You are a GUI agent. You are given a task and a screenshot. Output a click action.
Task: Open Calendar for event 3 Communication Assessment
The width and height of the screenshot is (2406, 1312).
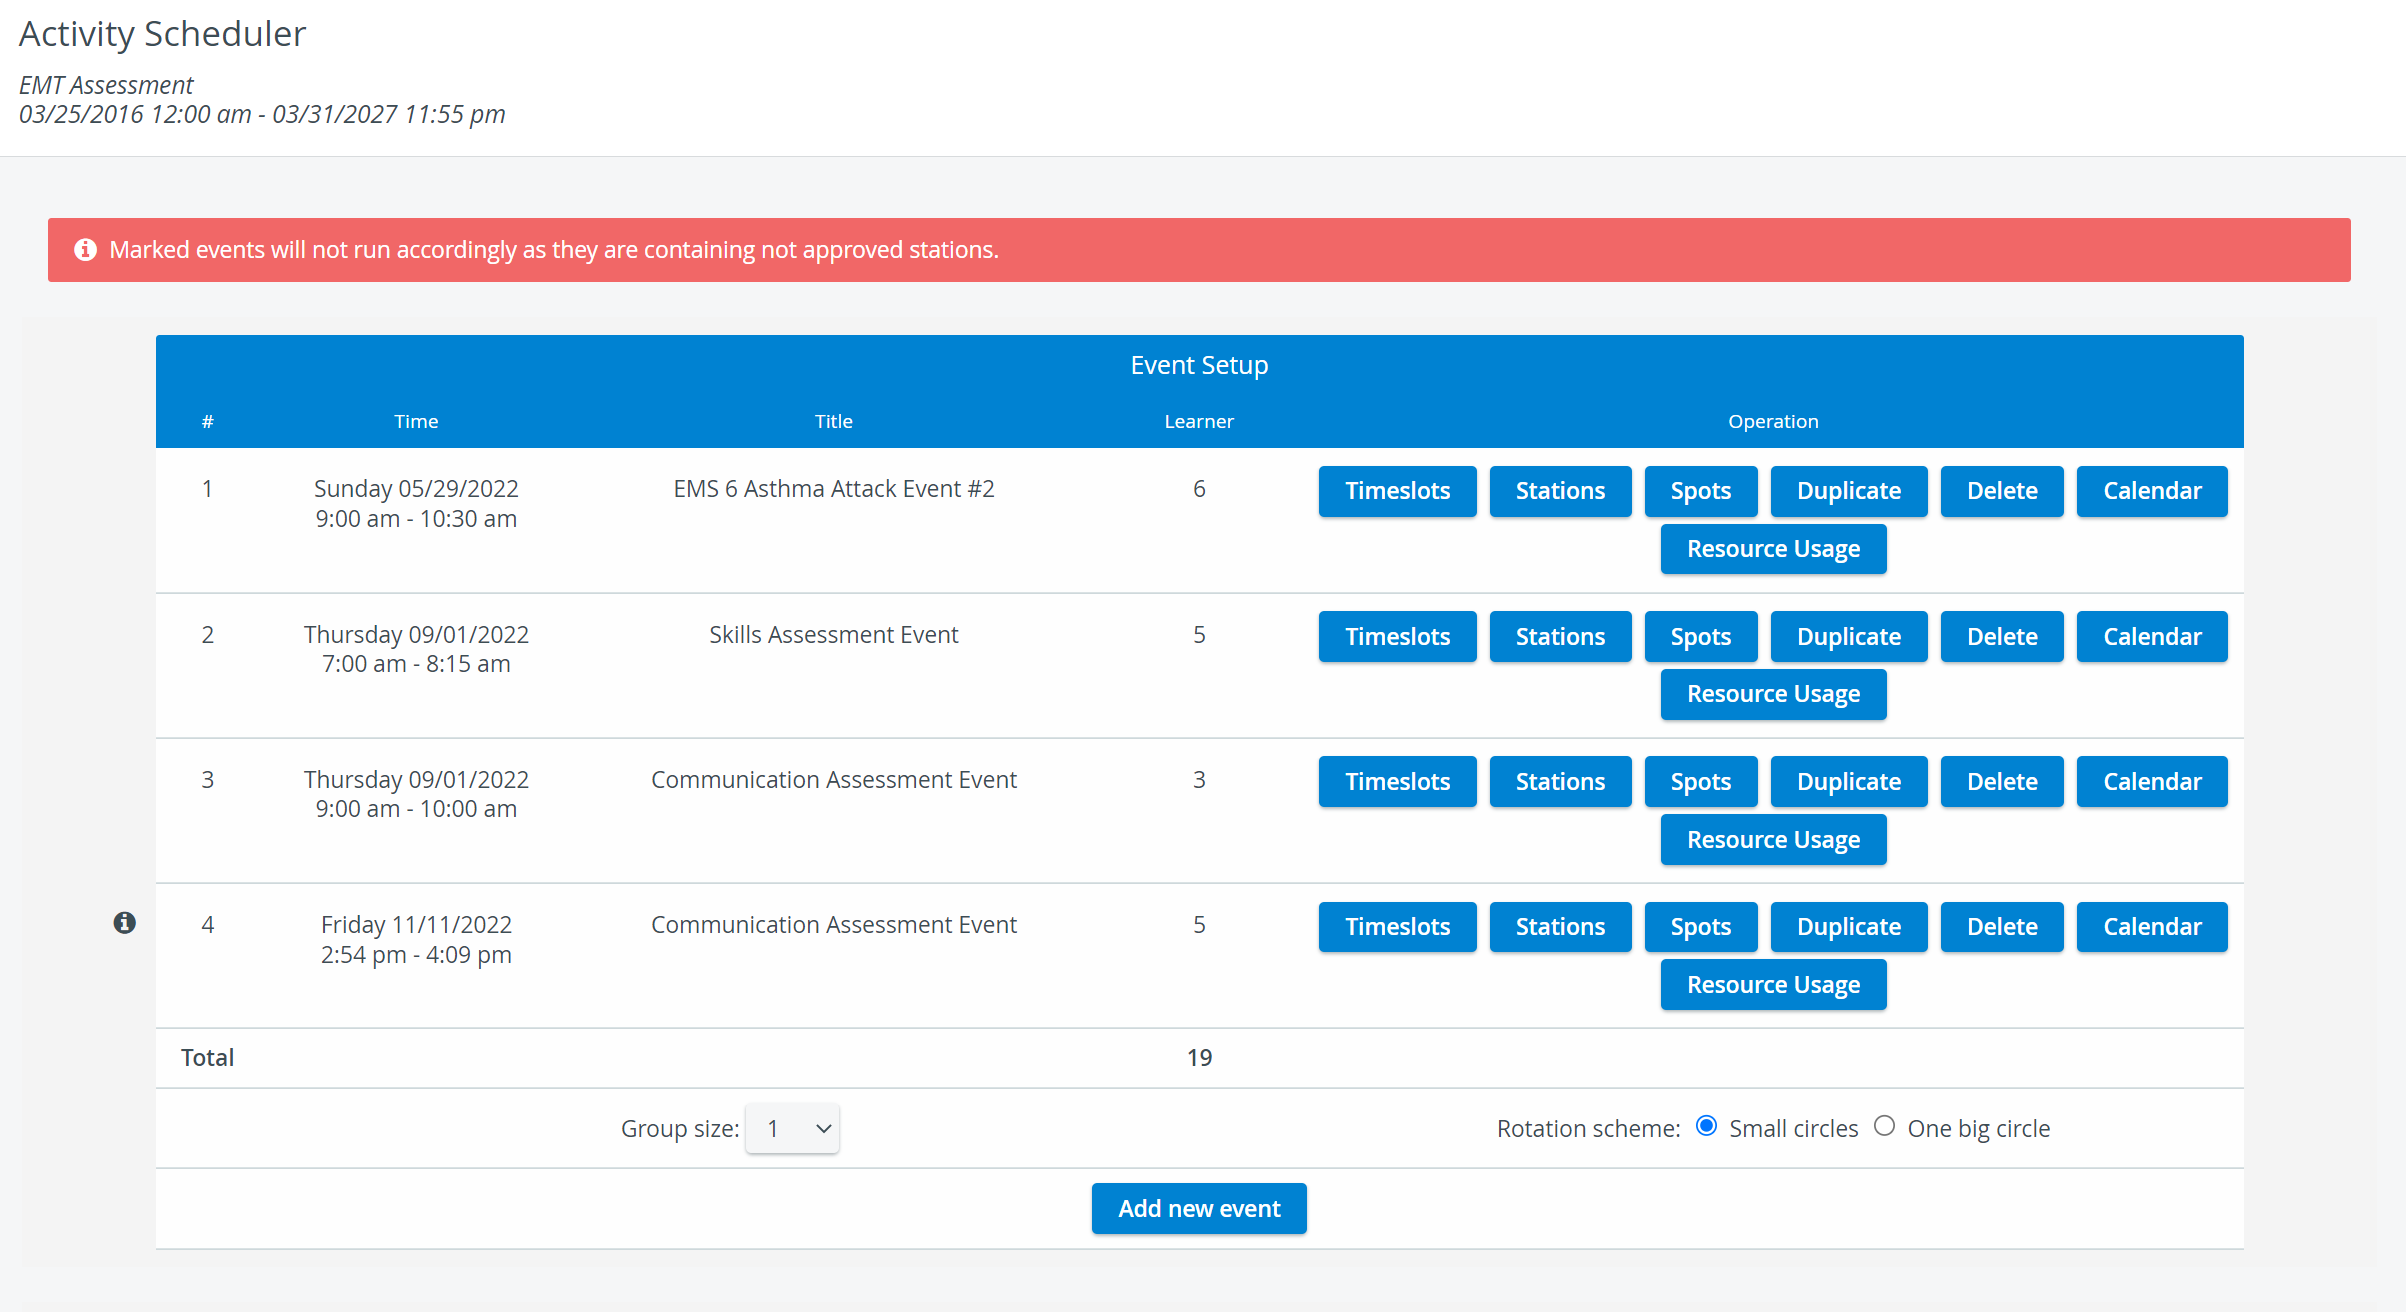[2152, 782]
